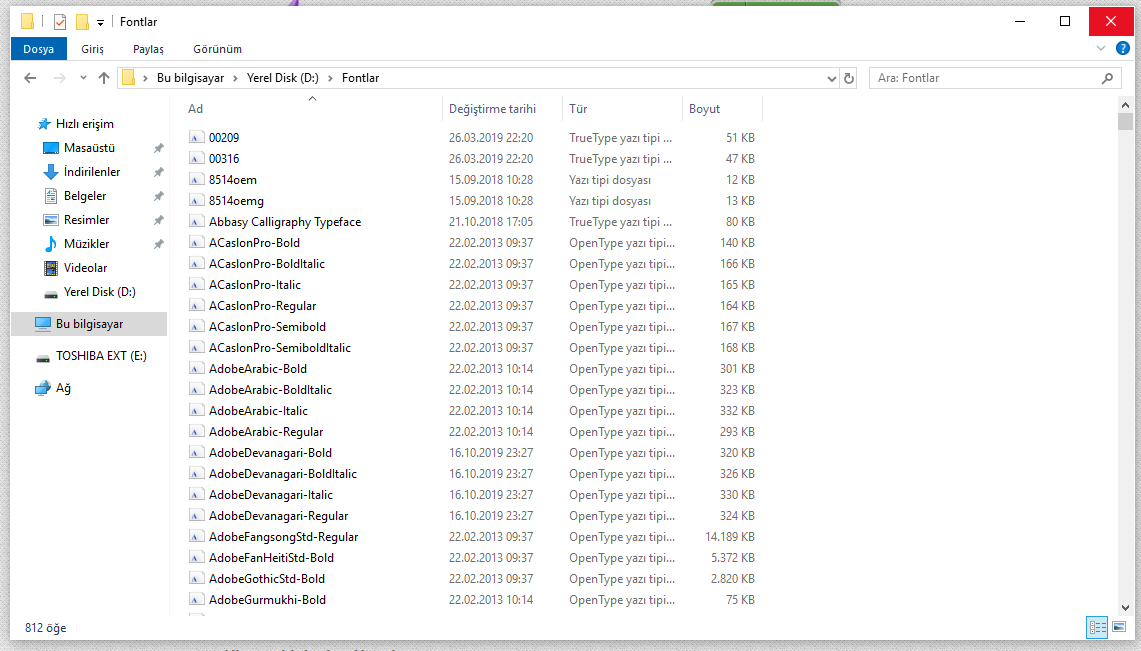1141x651 pixels.
Task: Click the up-one-level folder arrow
Action: (104, 77)
